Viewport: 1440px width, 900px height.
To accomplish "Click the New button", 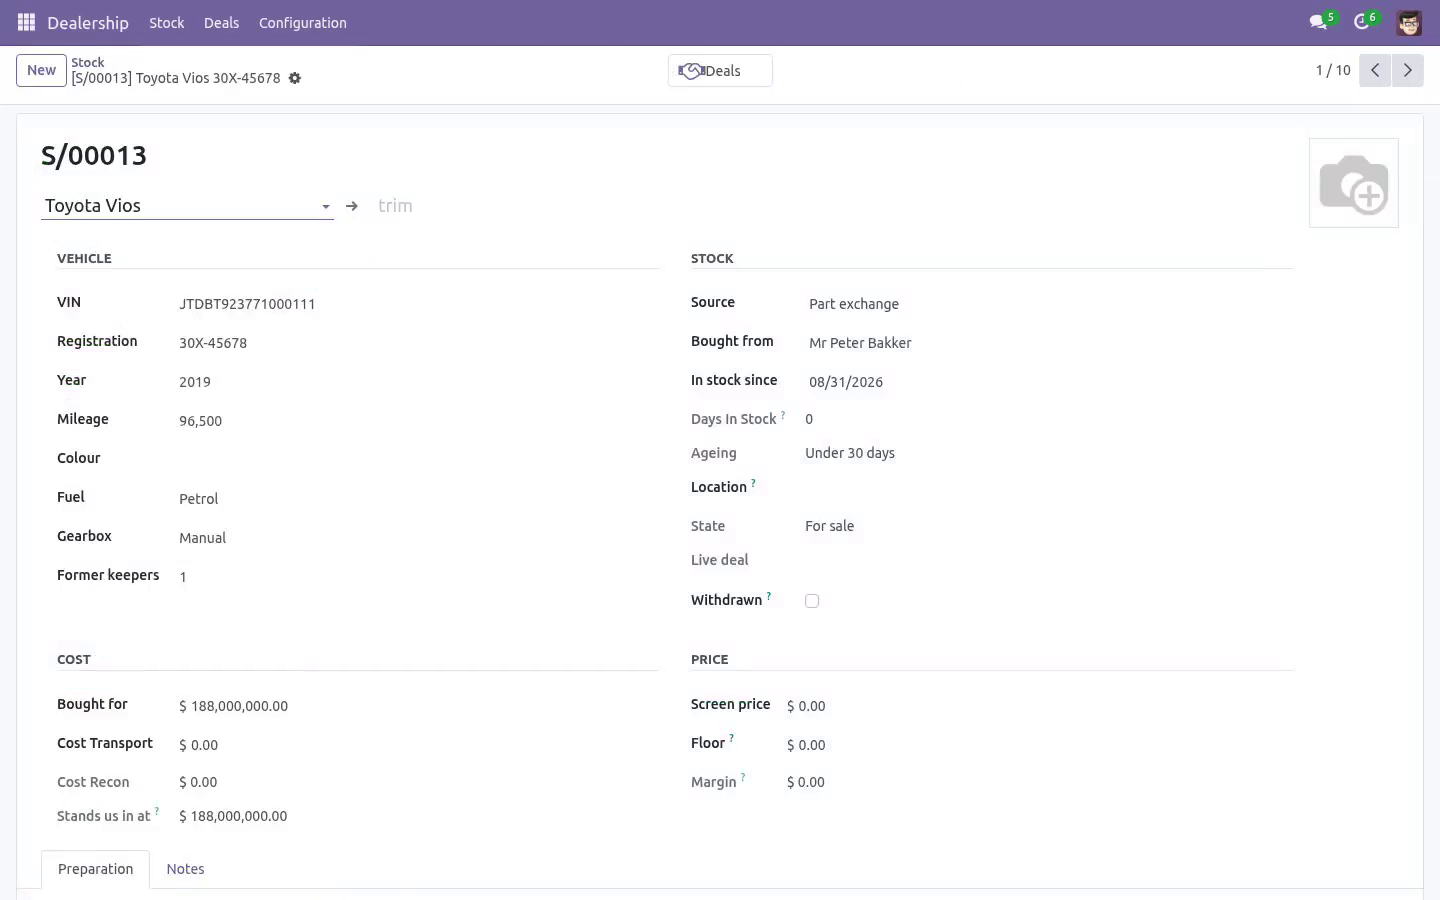I will [41, 70].
